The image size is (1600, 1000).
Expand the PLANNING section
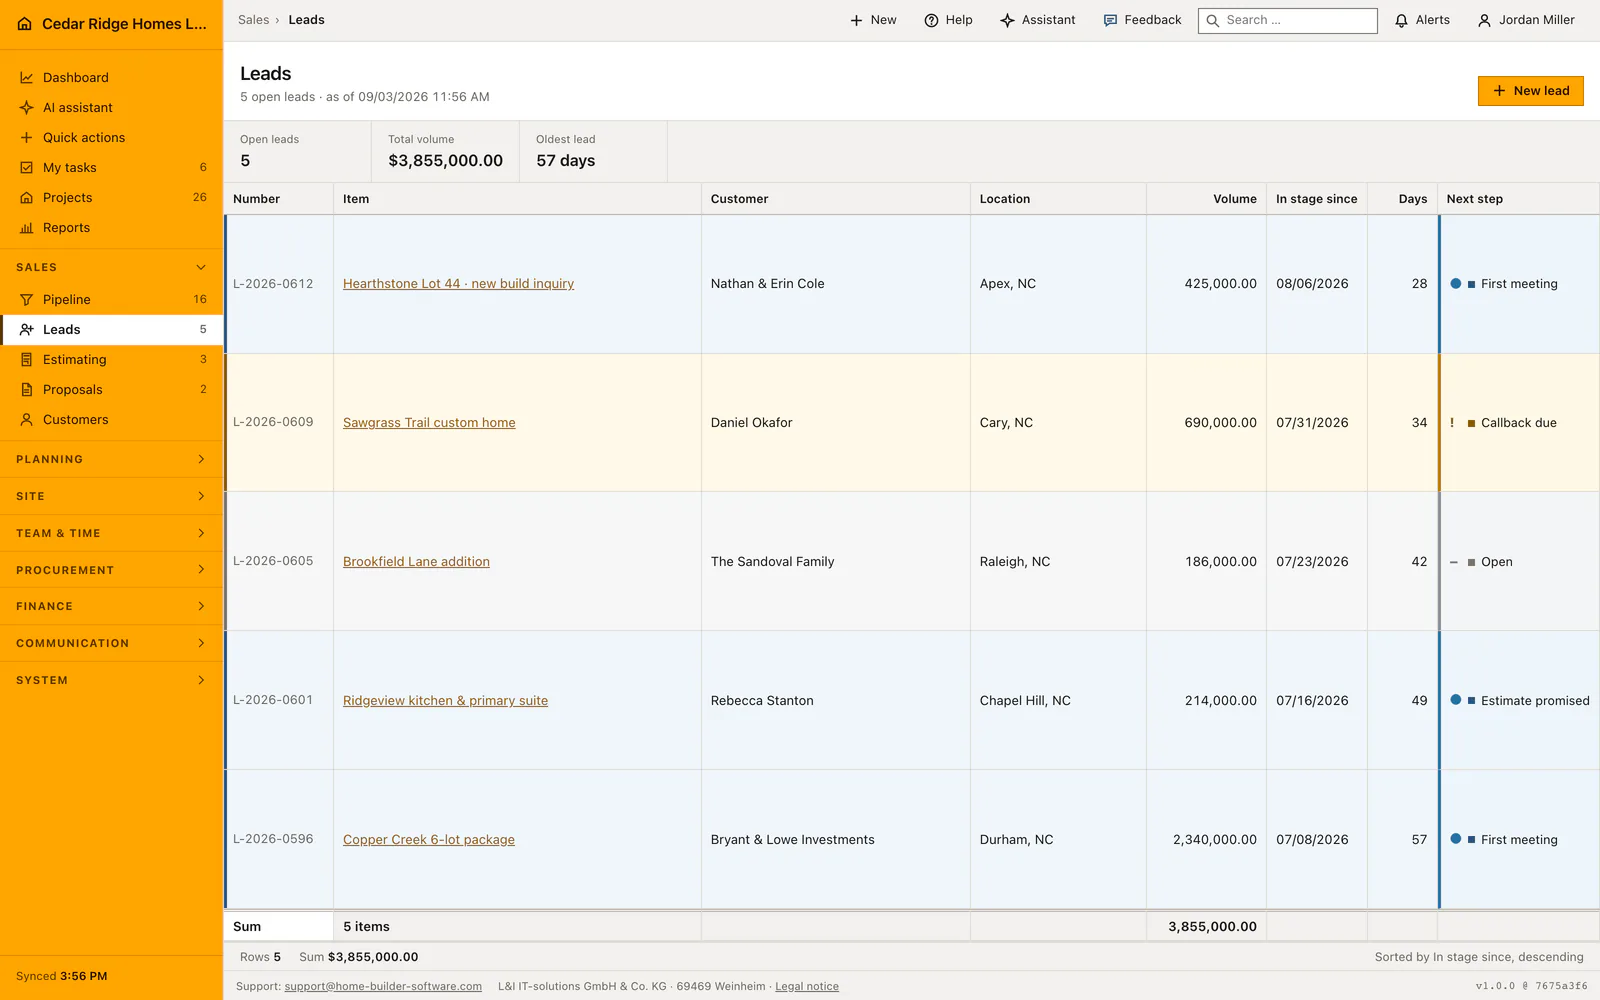[x=111, y=459]
